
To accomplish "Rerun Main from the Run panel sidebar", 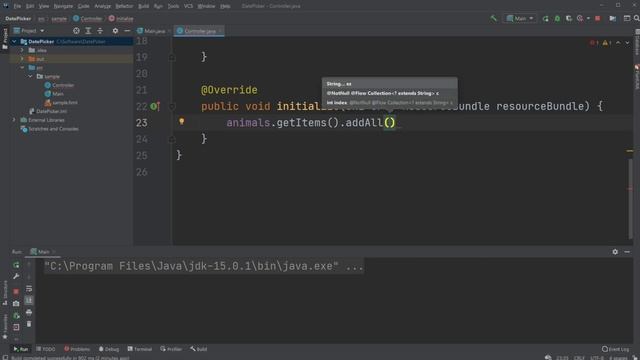I will [16, 265].
